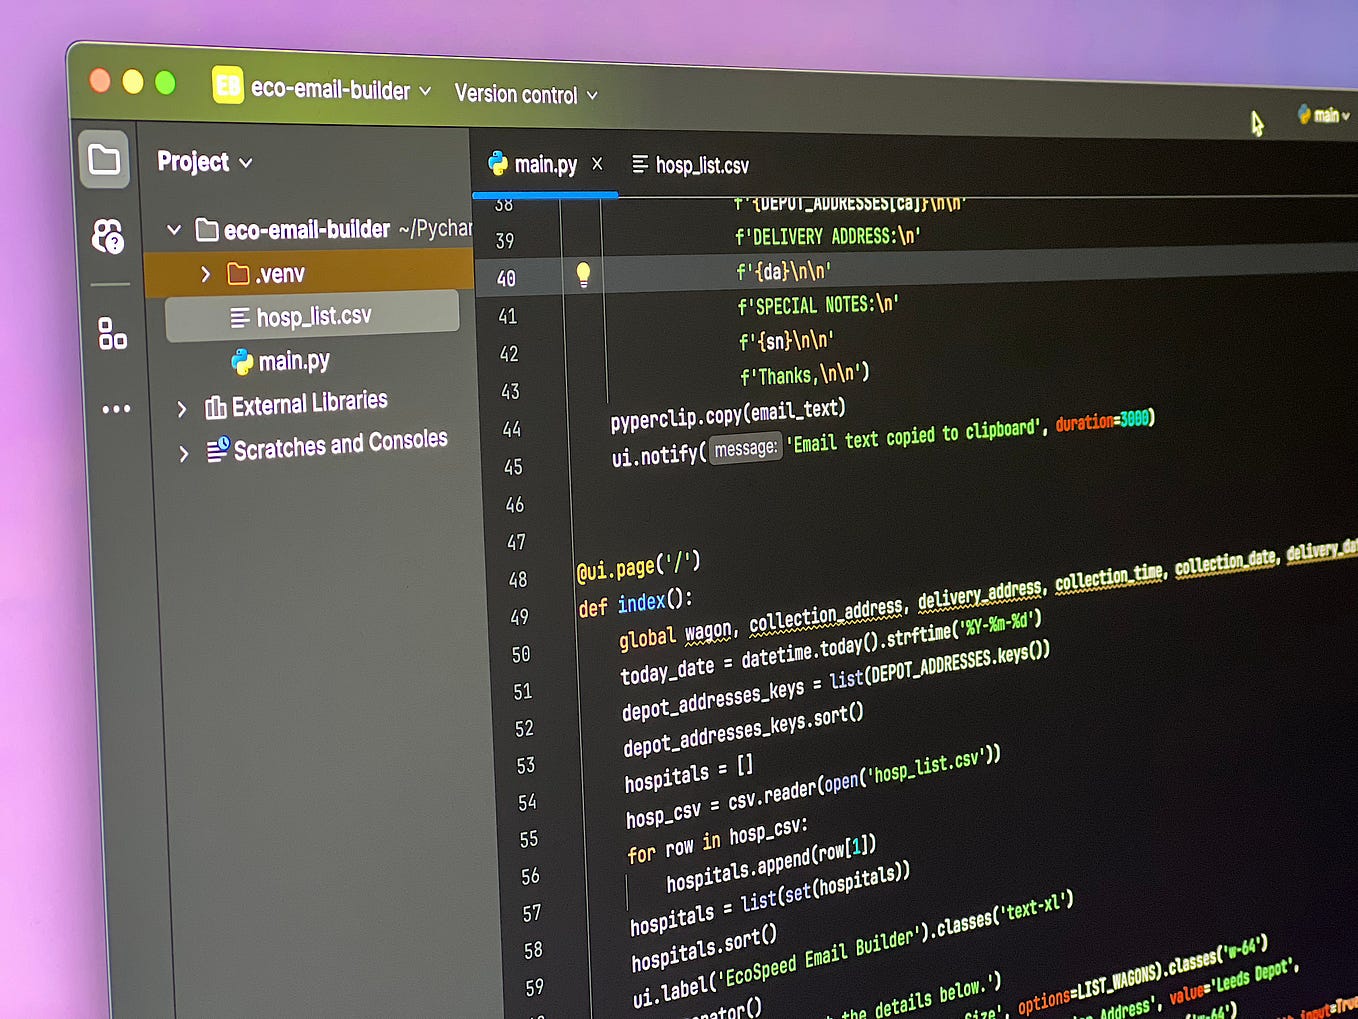
Task: Click the External Libraries icon in the tree
Action: pos(216,403)
